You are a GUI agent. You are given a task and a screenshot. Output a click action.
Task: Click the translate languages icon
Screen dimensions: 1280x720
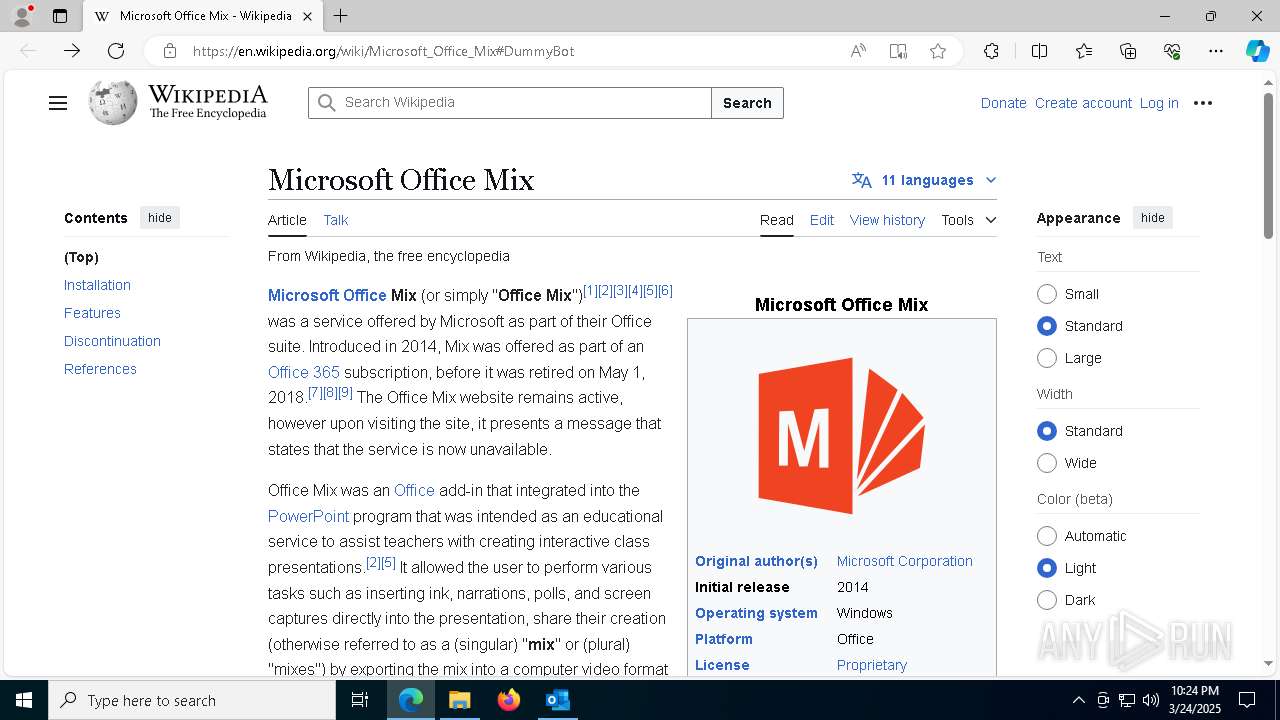[861, 180]
